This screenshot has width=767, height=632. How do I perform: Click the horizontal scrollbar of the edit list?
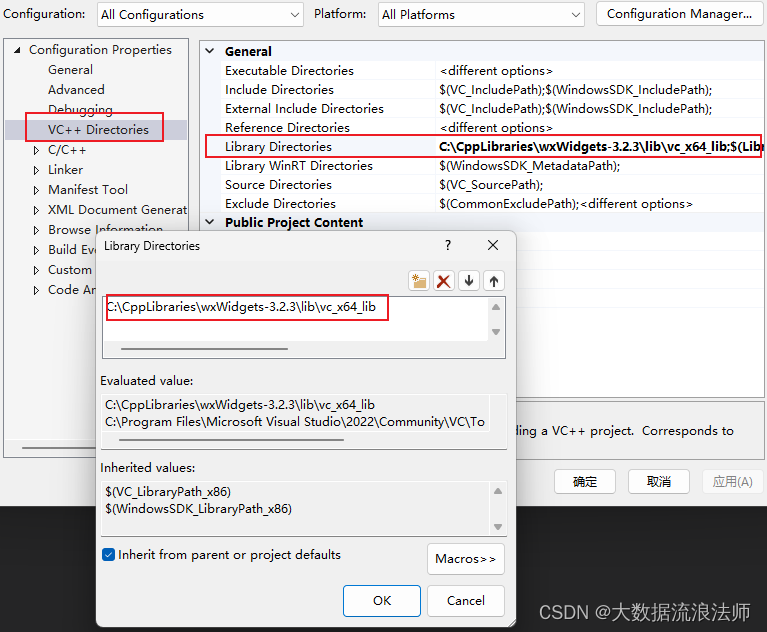204,349
